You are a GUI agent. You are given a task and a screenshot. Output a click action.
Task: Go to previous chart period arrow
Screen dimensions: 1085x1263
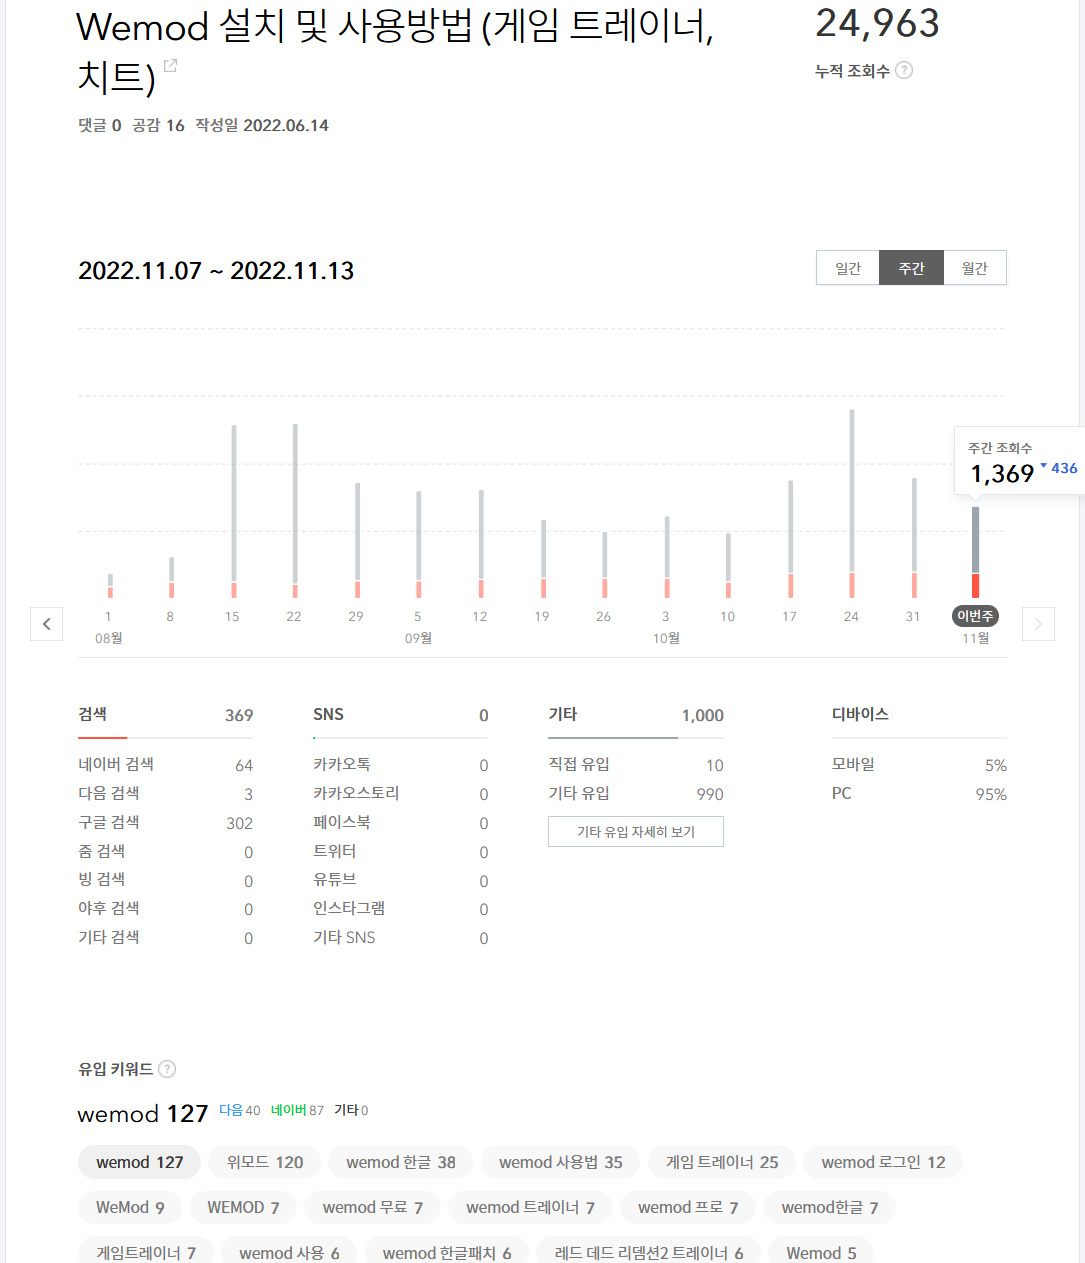[x=46, y=624]
